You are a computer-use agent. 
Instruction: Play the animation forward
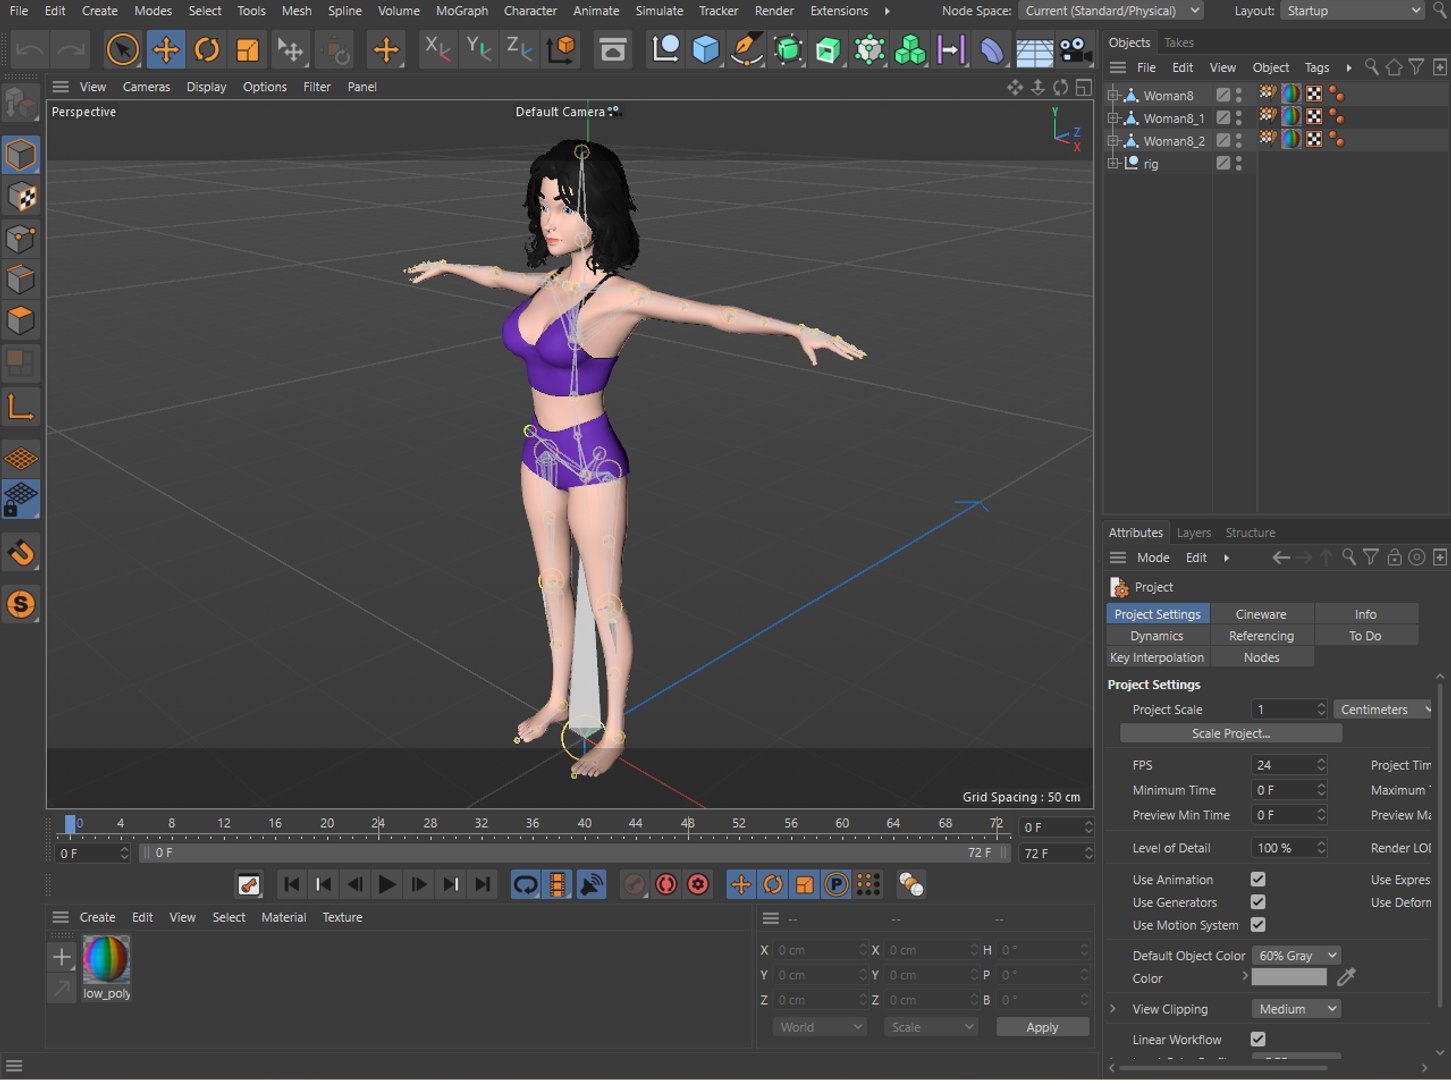tap(387, 884)
